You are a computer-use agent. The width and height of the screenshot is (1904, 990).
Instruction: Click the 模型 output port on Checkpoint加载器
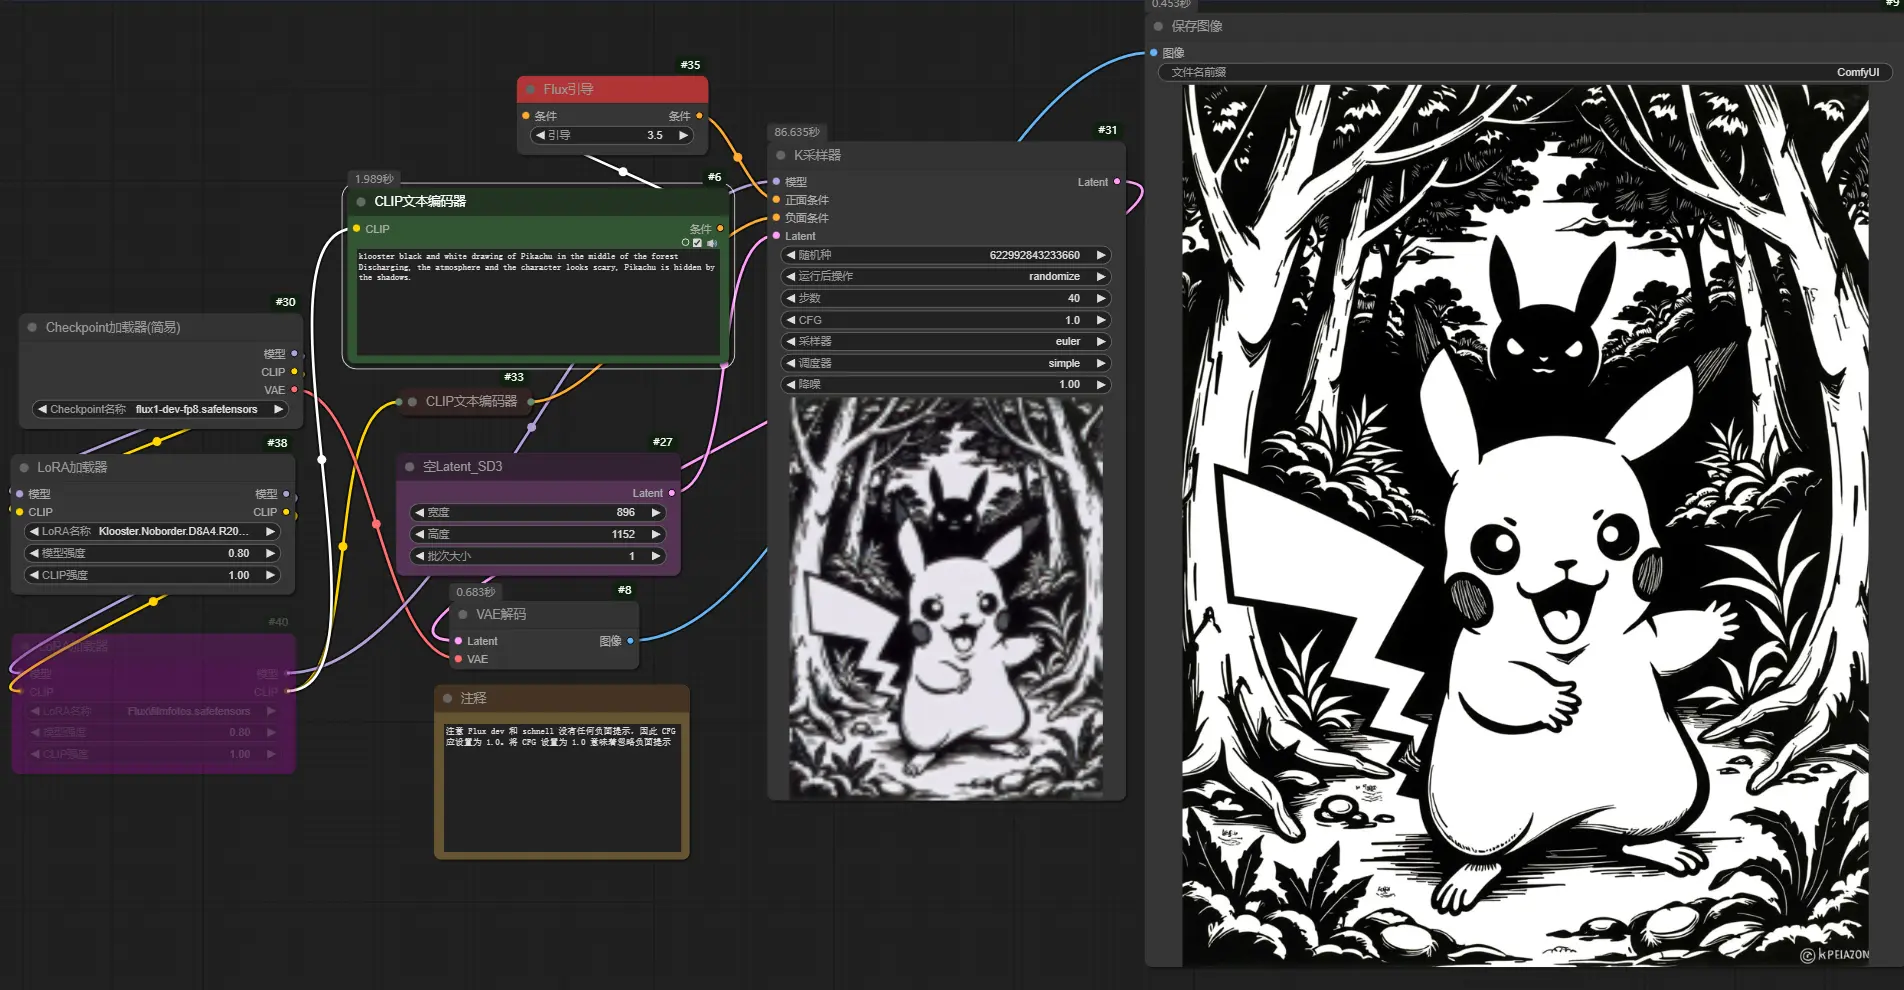pyautogui.click(x=294, y=354)
